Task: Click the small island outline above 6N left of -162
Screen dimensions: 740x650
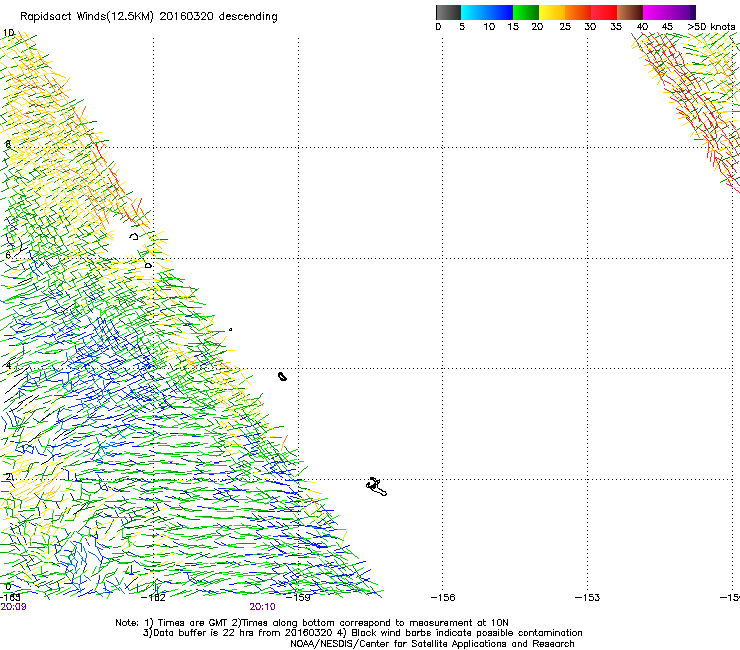Action: tap(134, 236)
